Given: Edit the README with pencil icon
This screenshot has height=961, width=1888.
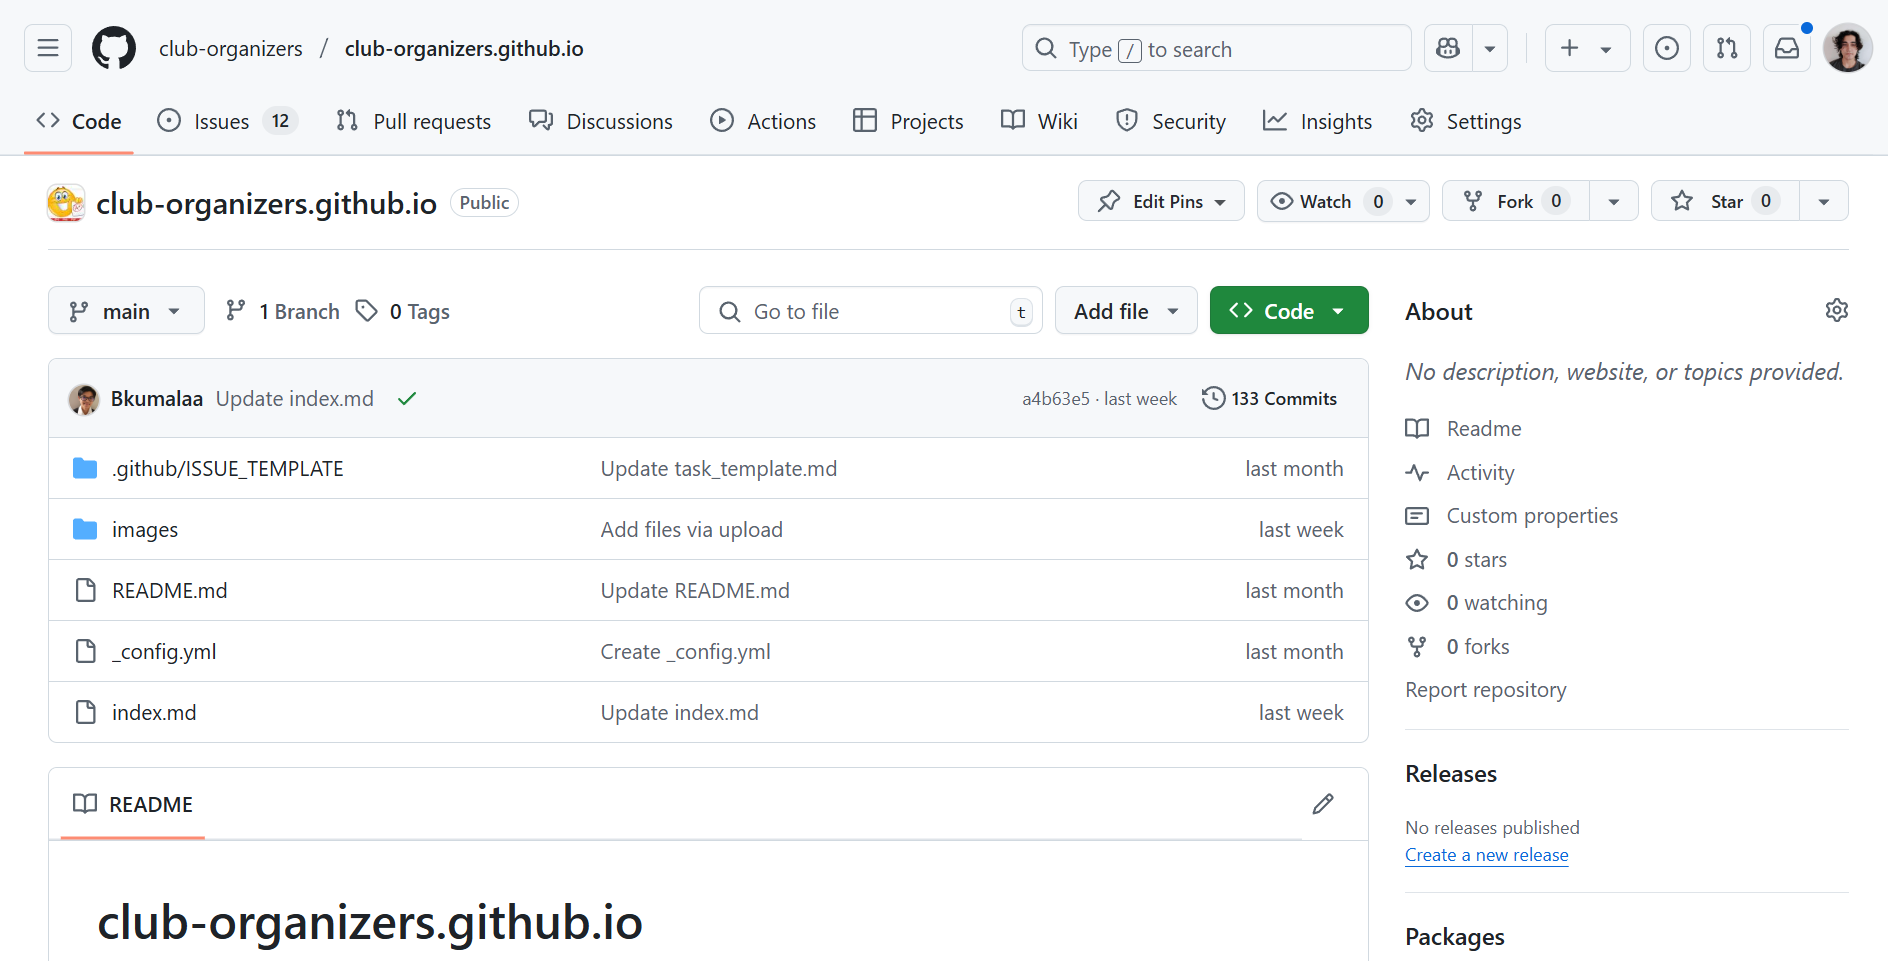Looking at the screenshot, I should point(1323,804).
